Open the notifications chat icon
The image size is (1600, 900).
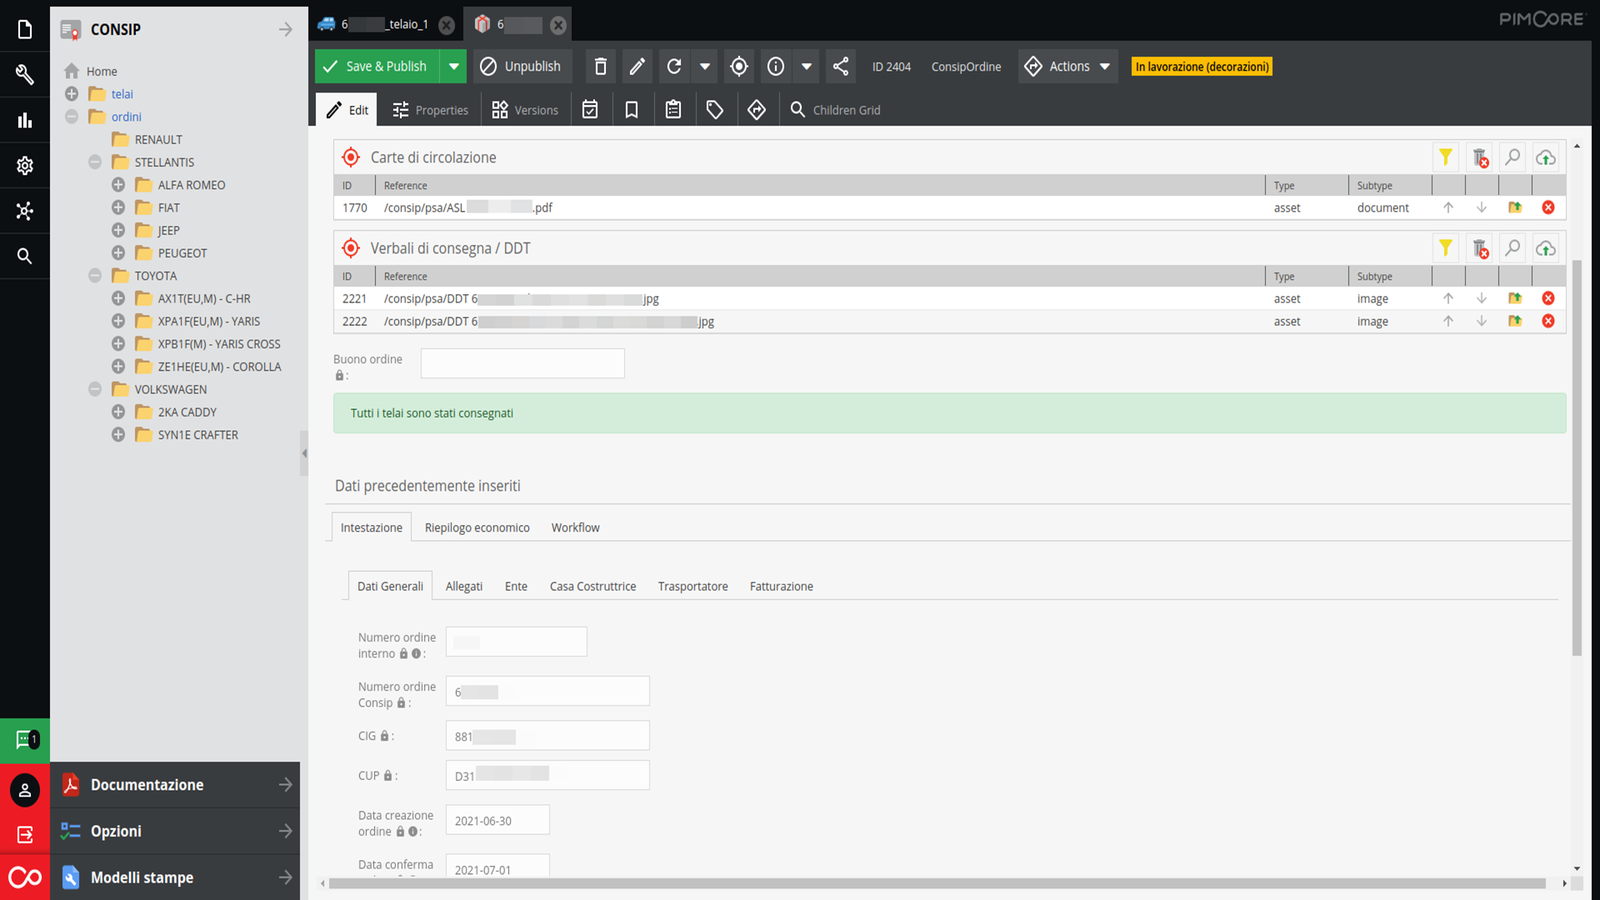[25, 740]
